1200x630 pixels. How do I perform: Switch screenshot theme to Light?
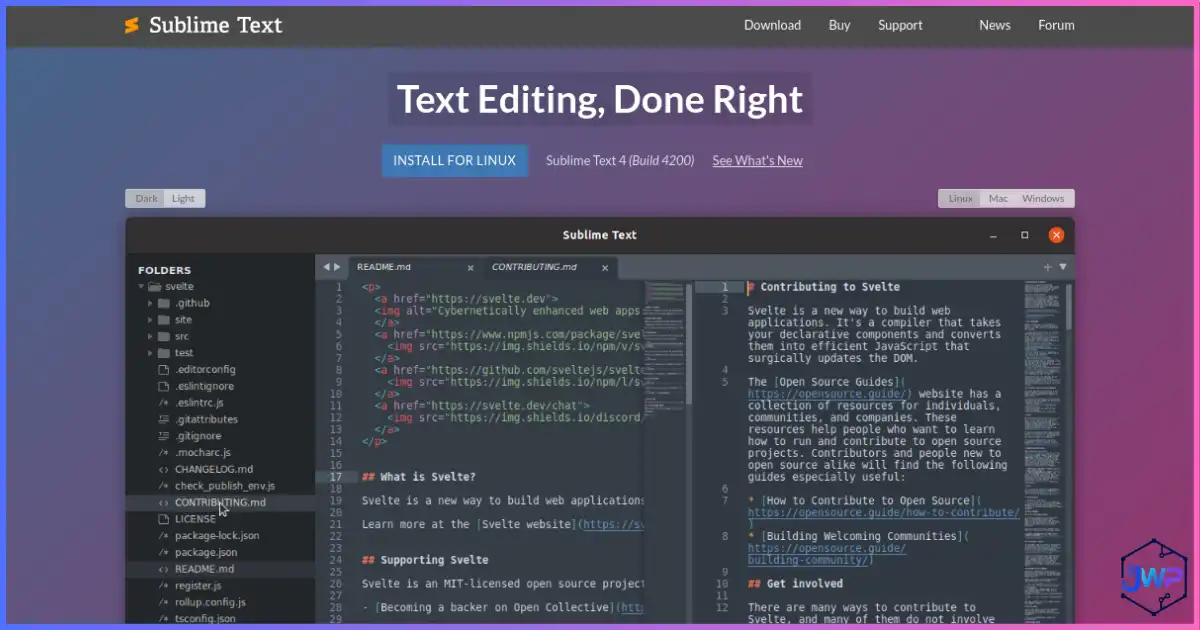click(x=184, y=198)
